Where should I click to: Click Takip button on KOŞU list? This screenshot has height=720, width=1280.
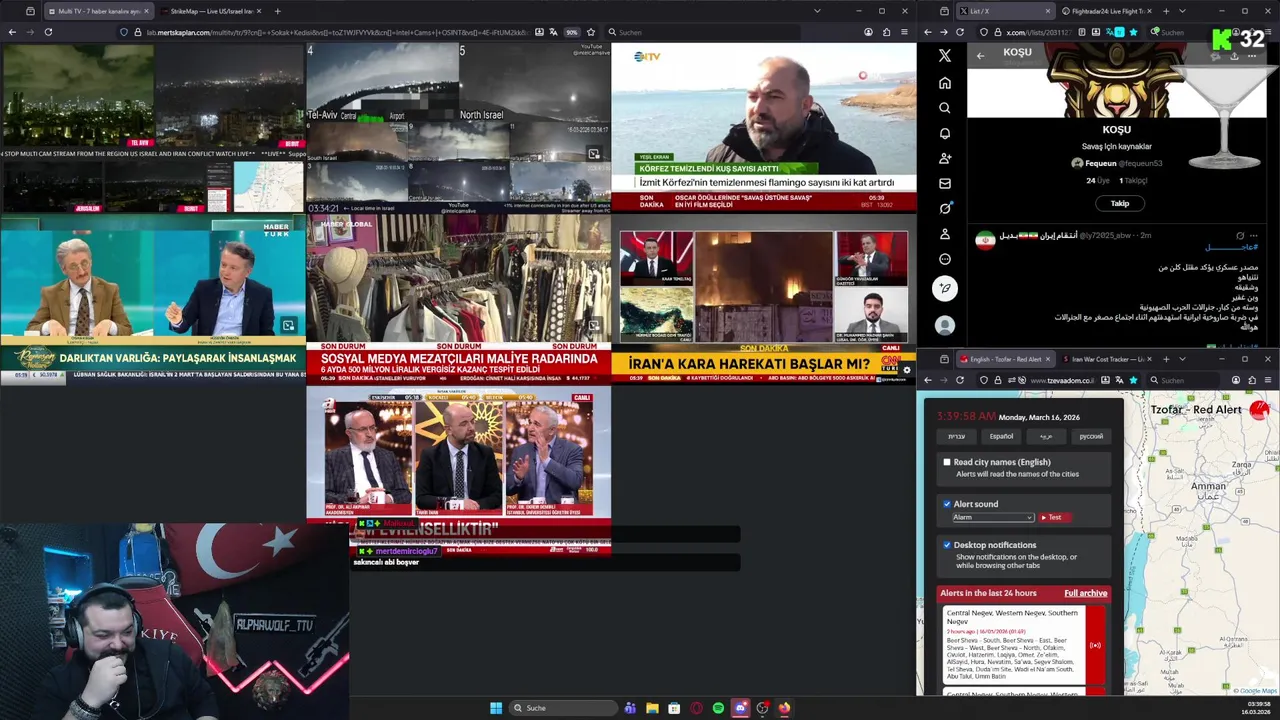1119,203
